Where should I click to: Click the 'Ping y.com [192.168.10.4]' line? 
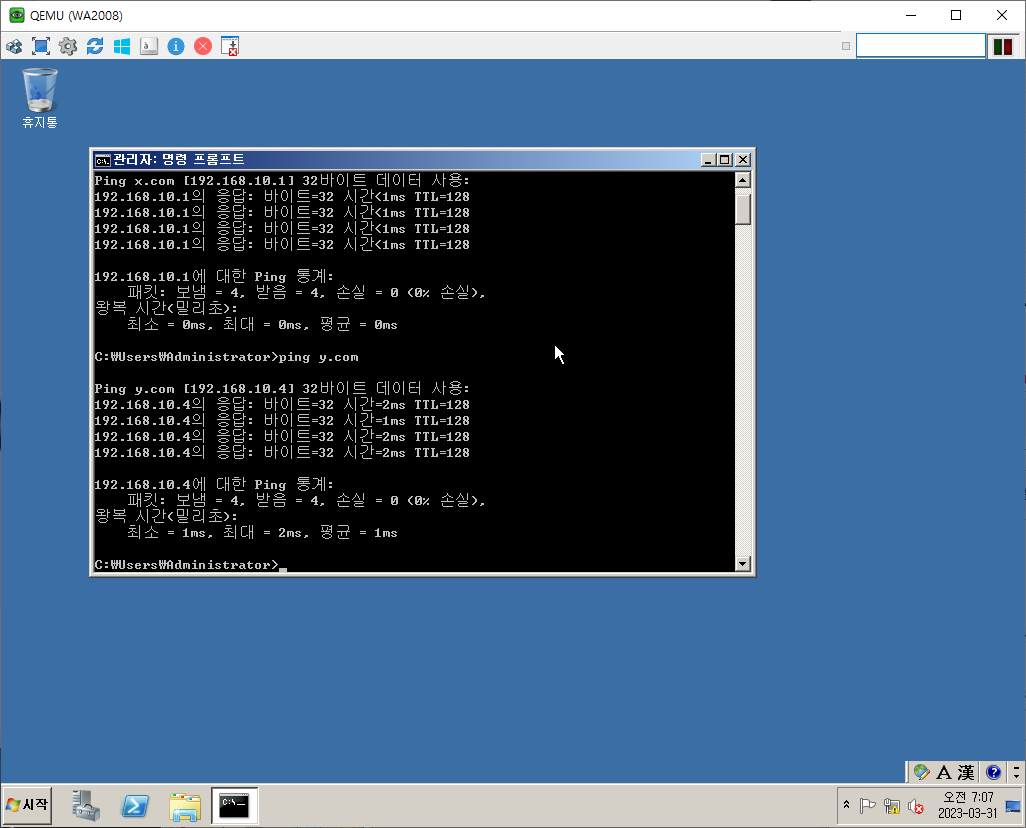282,388
